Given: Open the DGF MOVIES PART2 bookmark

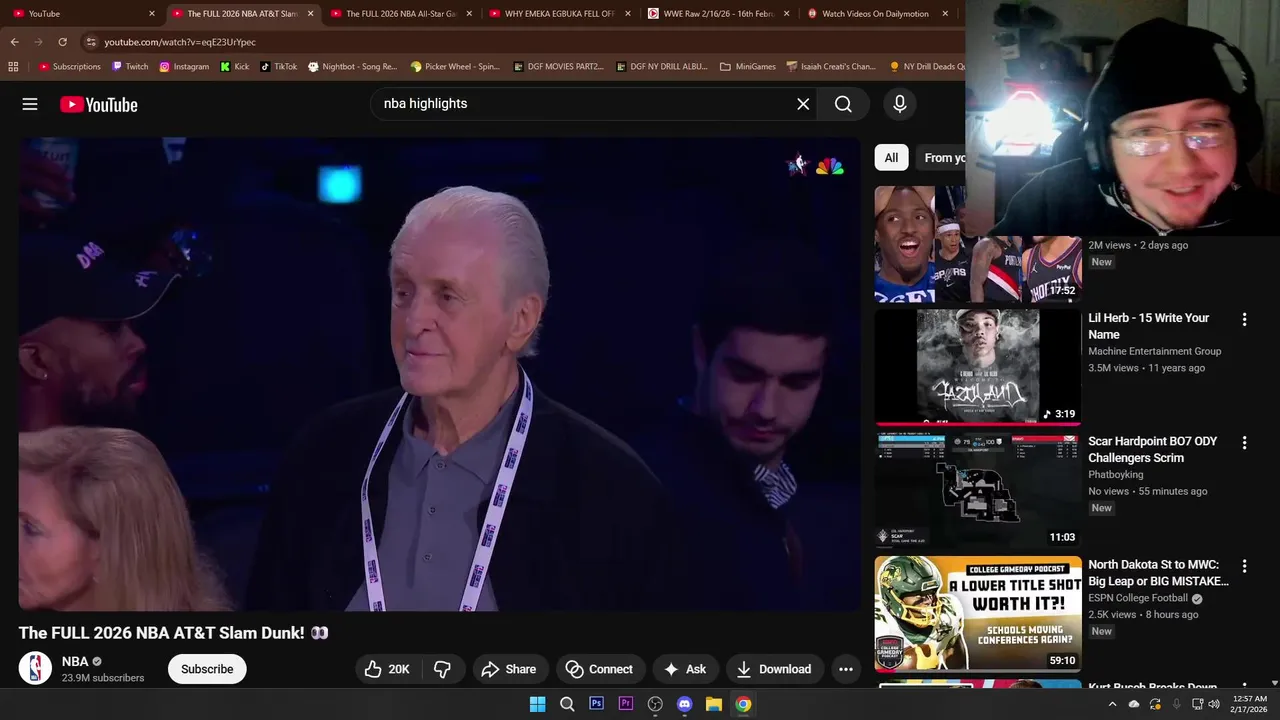Looking at the screenshot, I should click(x=558, y=67).
